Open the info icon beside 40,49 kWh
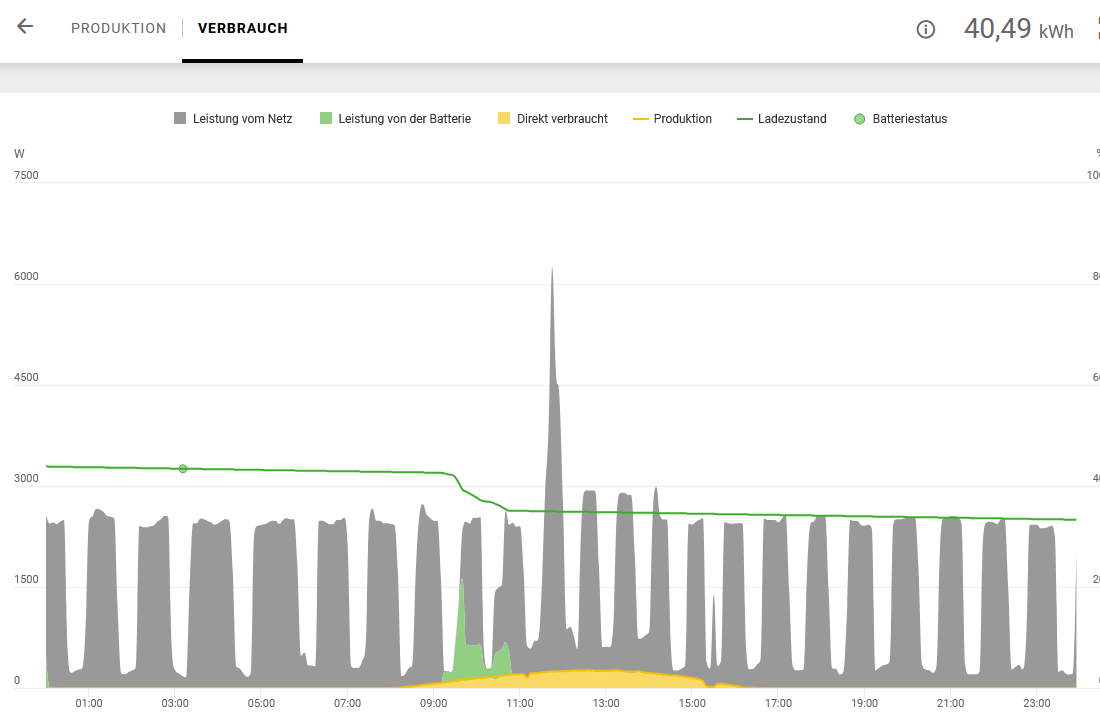Screen dimensions: 1100x723 925,29
